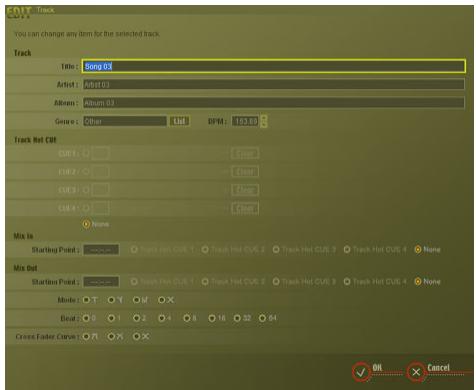Click the Album input field
The width and height of the screenshot is (476, 390).
pyautogui.click(x=273, y=103)
